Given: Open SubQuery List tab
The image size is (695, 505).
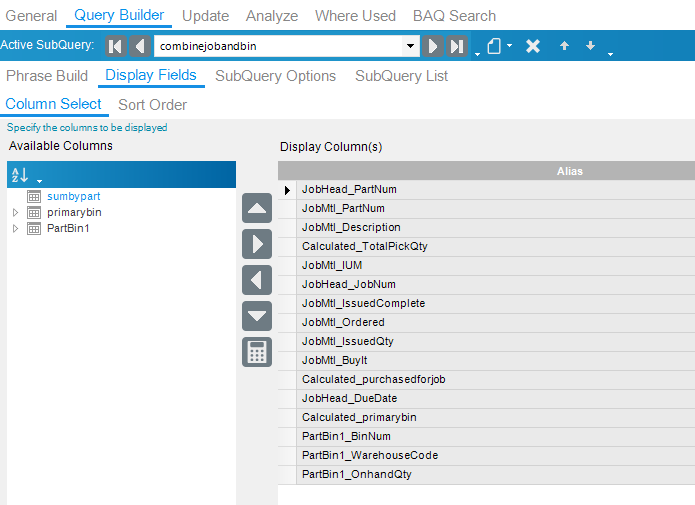Looking at the screenshot, I should 401,76.
